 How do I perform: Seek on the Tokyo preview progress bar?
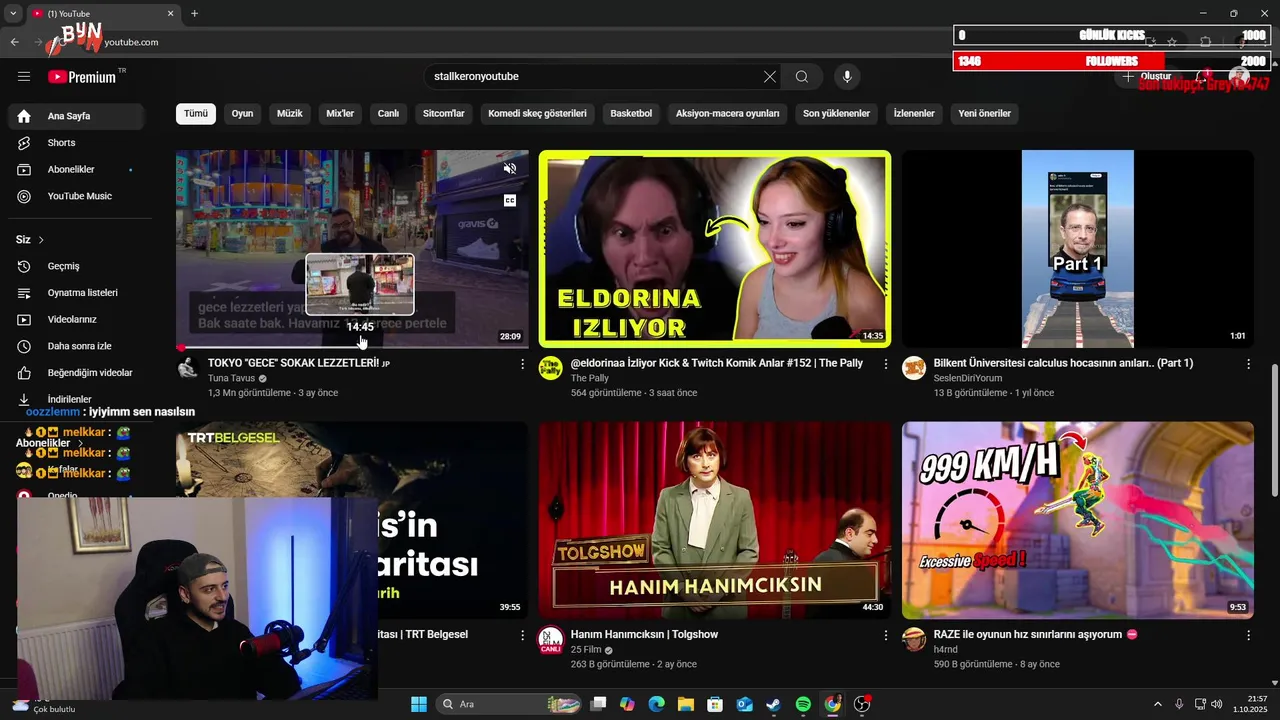(352, 347)
